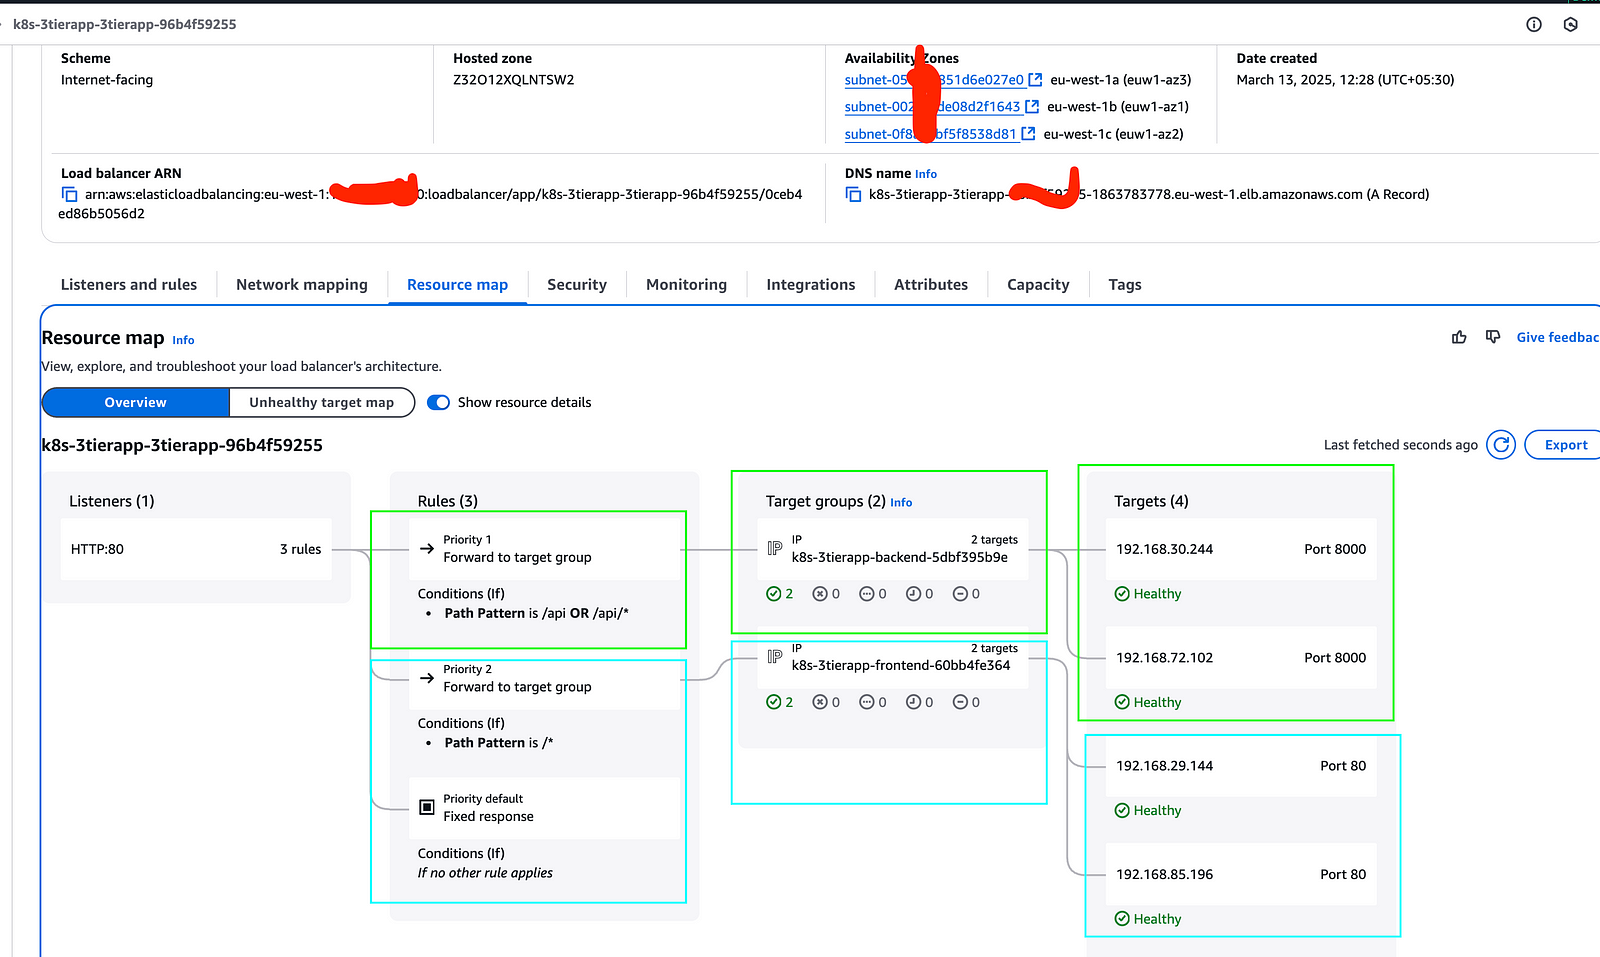Select the HTTP:80 listener tile
Viewport: 1600px width, 957px height.
coord(196,549)
